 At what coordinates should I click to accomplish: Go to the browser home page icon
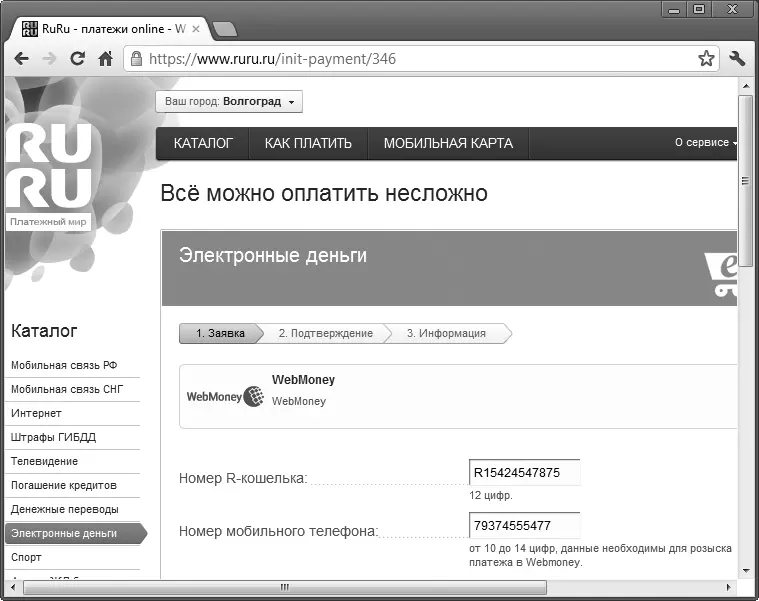point(105,59)
